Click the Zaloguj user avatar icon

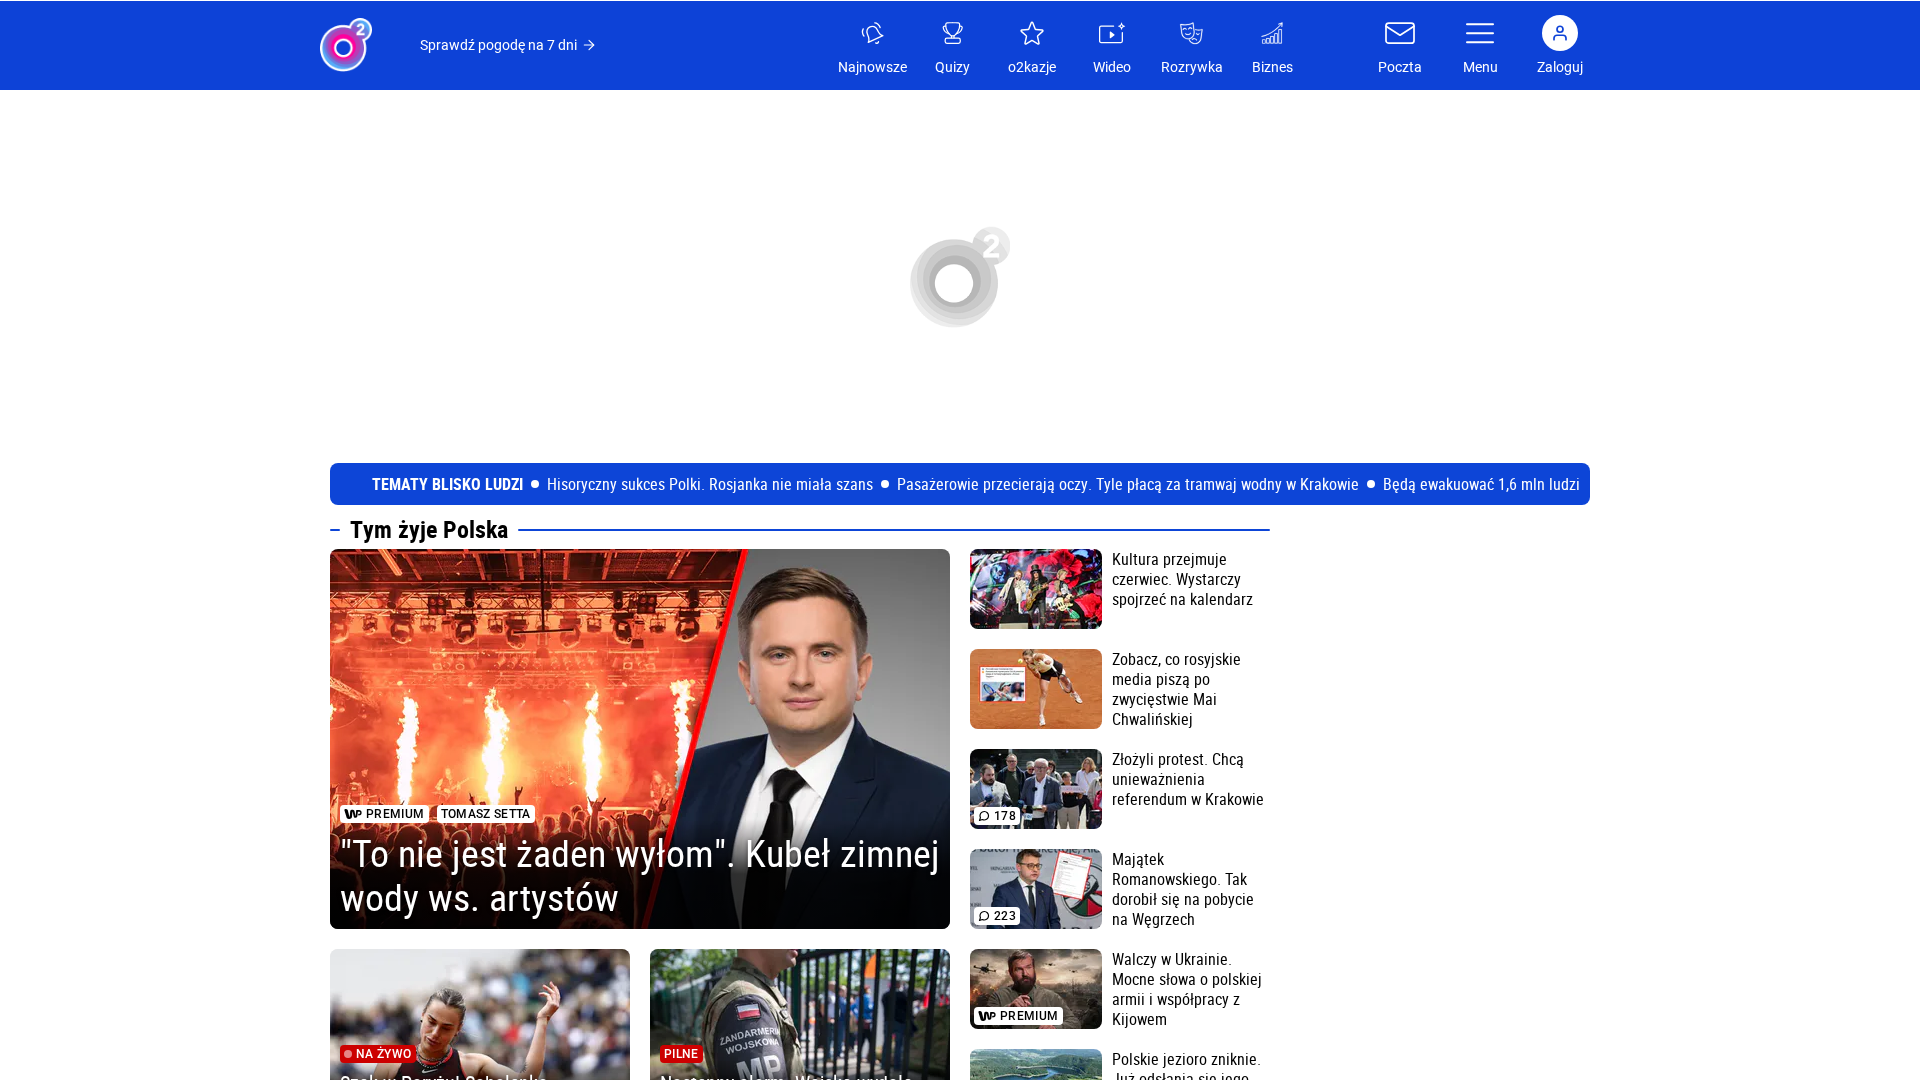coord(1560,33)
